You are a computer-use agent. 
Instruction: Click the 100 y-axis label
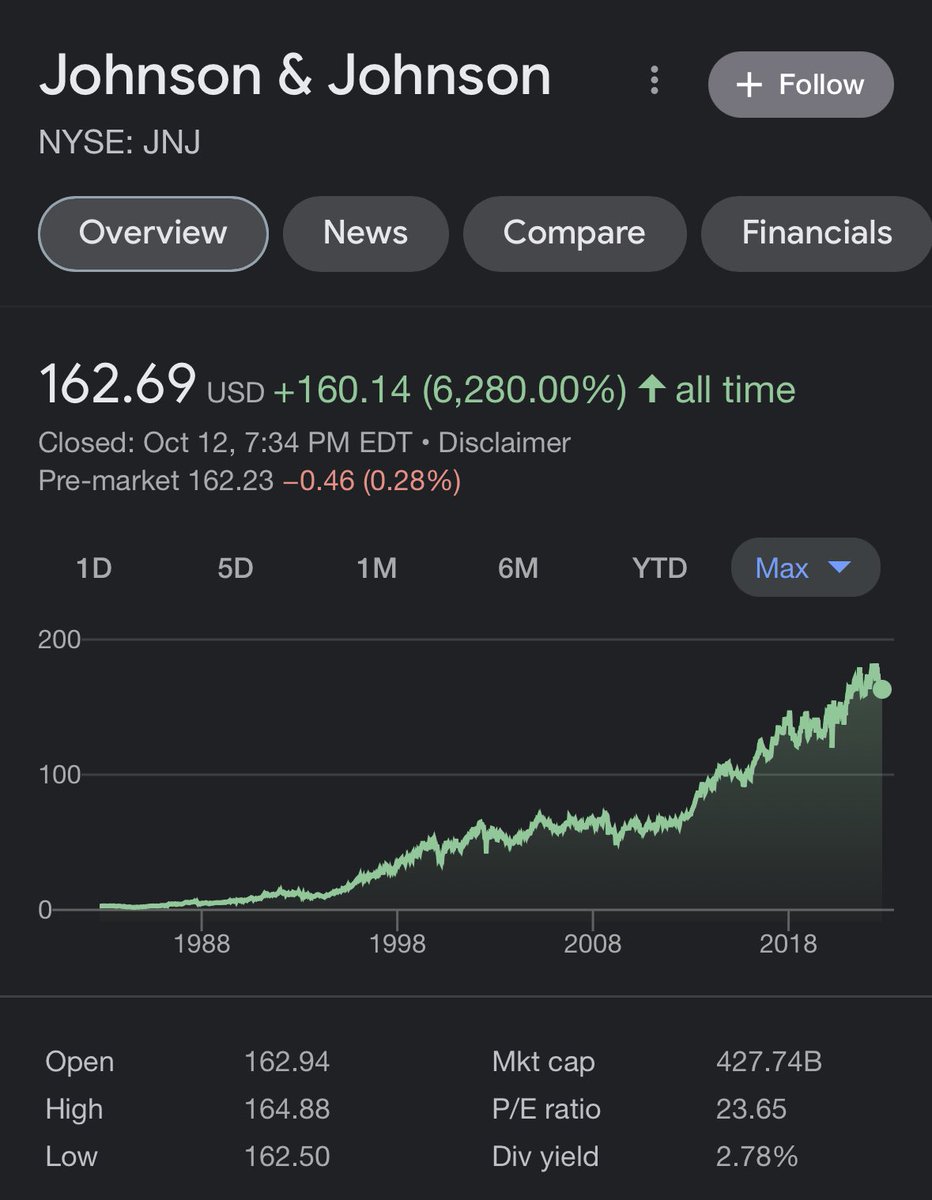[59, 775]
